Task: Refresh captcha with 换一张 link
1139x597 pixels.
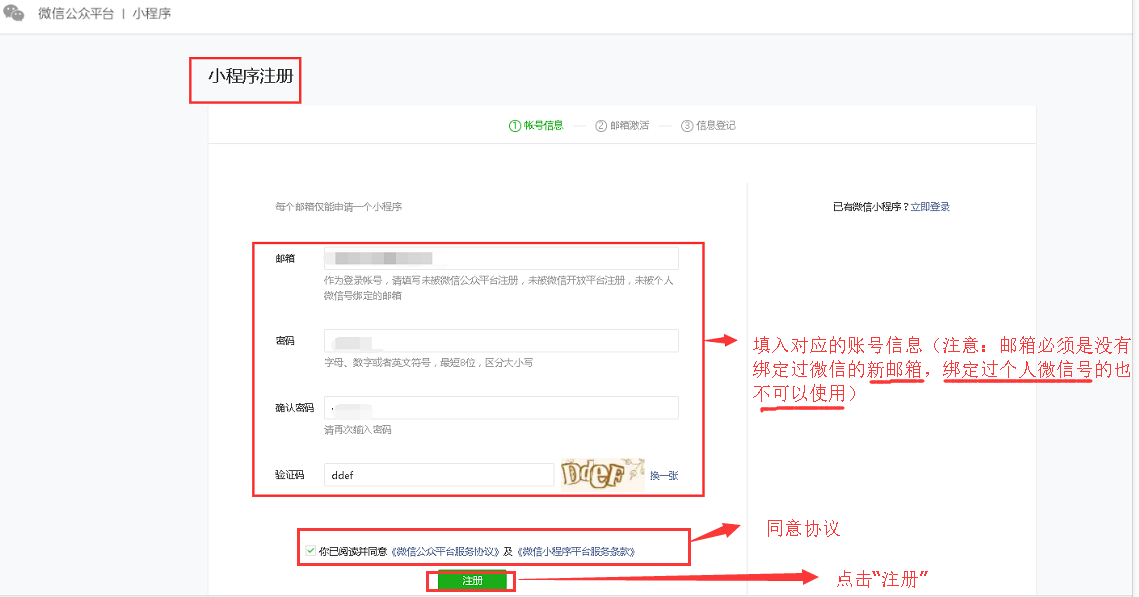Action: (664, 476)
